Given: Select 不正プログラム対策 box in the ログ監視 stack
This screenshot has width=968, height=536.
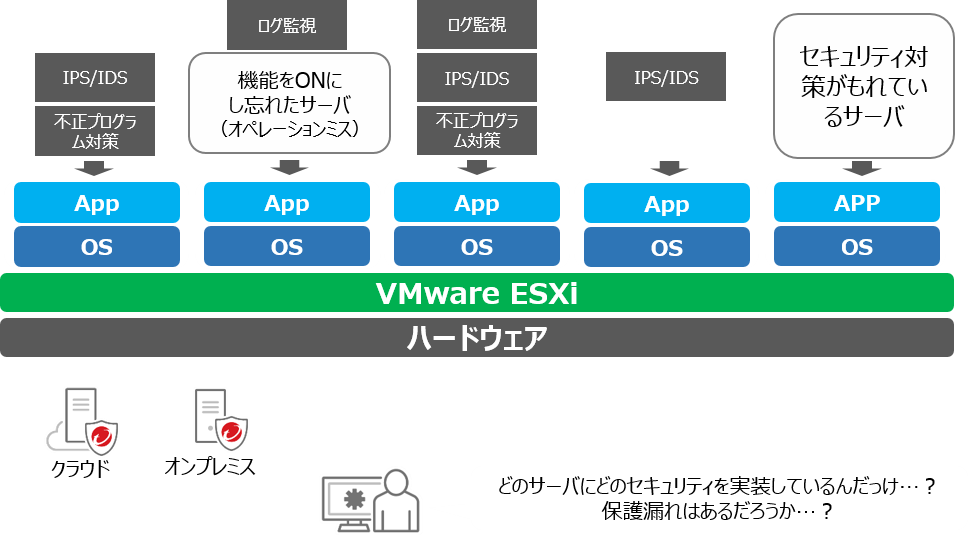Looking at the screenshot, I should point(477,130).
